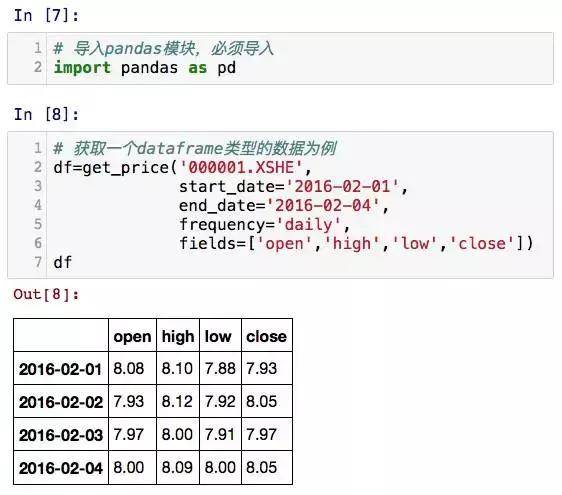Click the In [7] cell prompt
The height and width of the screenshot is (495, 562).
[46, 16]
